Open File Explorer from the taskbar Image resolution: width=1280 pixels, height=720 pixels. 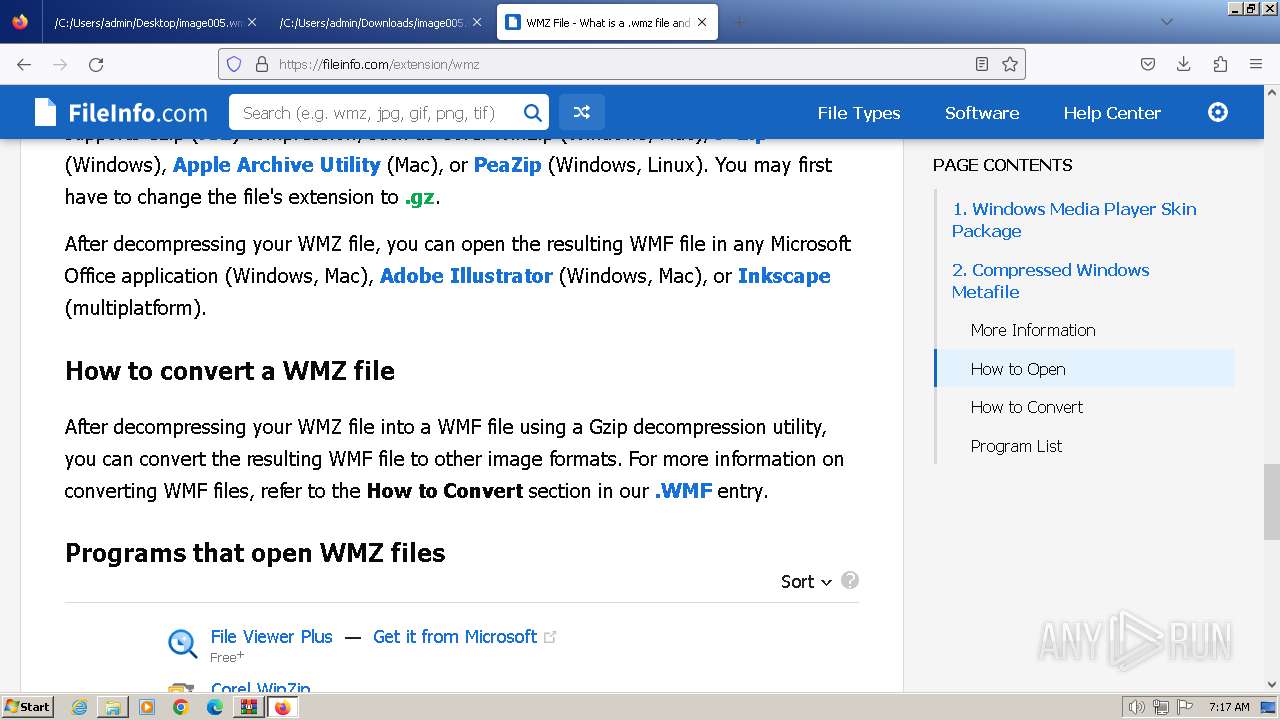pyautogui.click(x=113, y=707)
